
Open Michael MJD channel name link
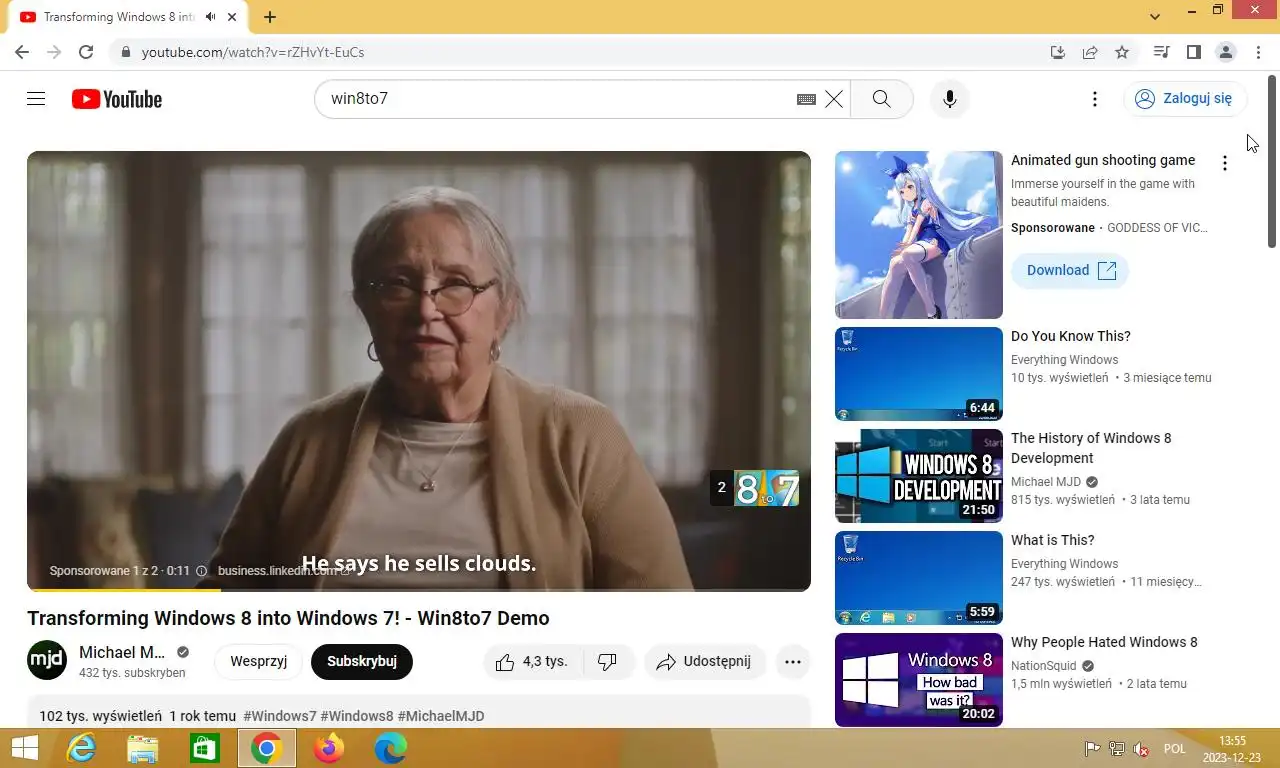point(122,652)
